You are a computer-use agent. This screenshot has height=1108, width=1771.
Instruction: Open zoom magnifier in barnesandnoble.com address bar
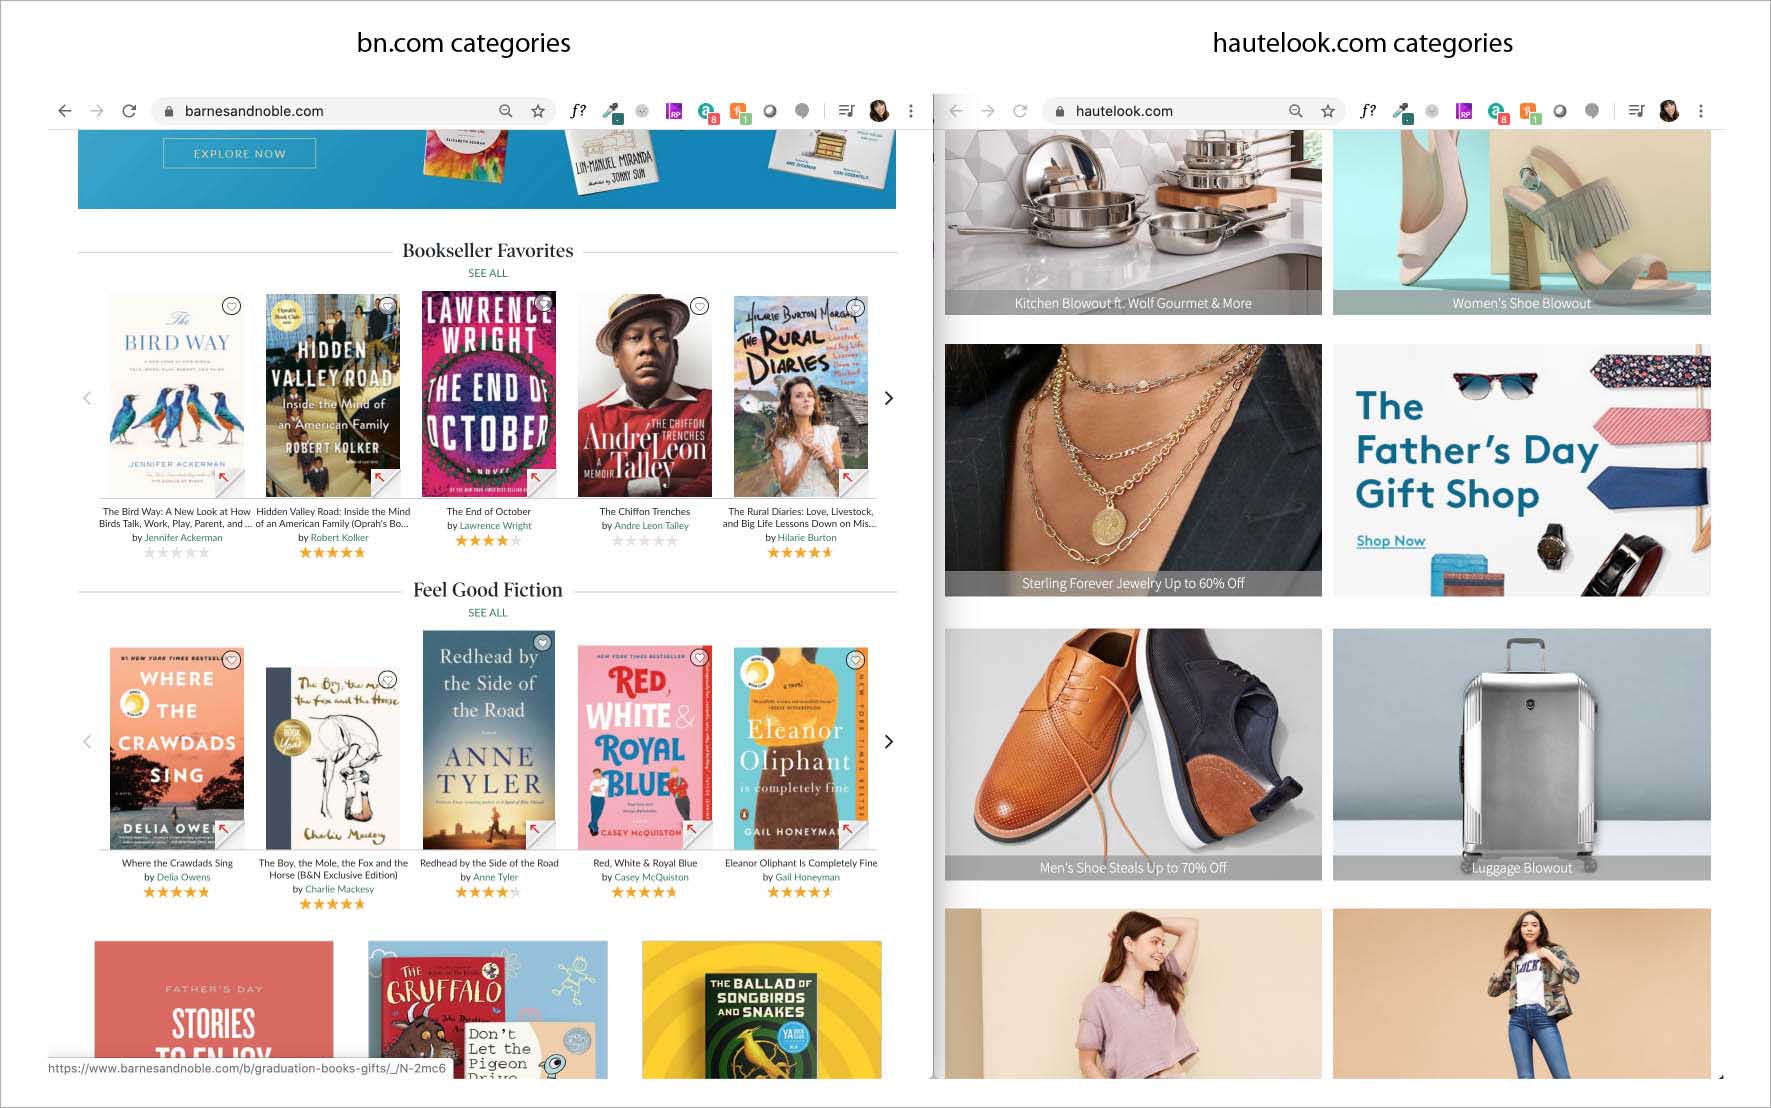click(x=506, y=111)
